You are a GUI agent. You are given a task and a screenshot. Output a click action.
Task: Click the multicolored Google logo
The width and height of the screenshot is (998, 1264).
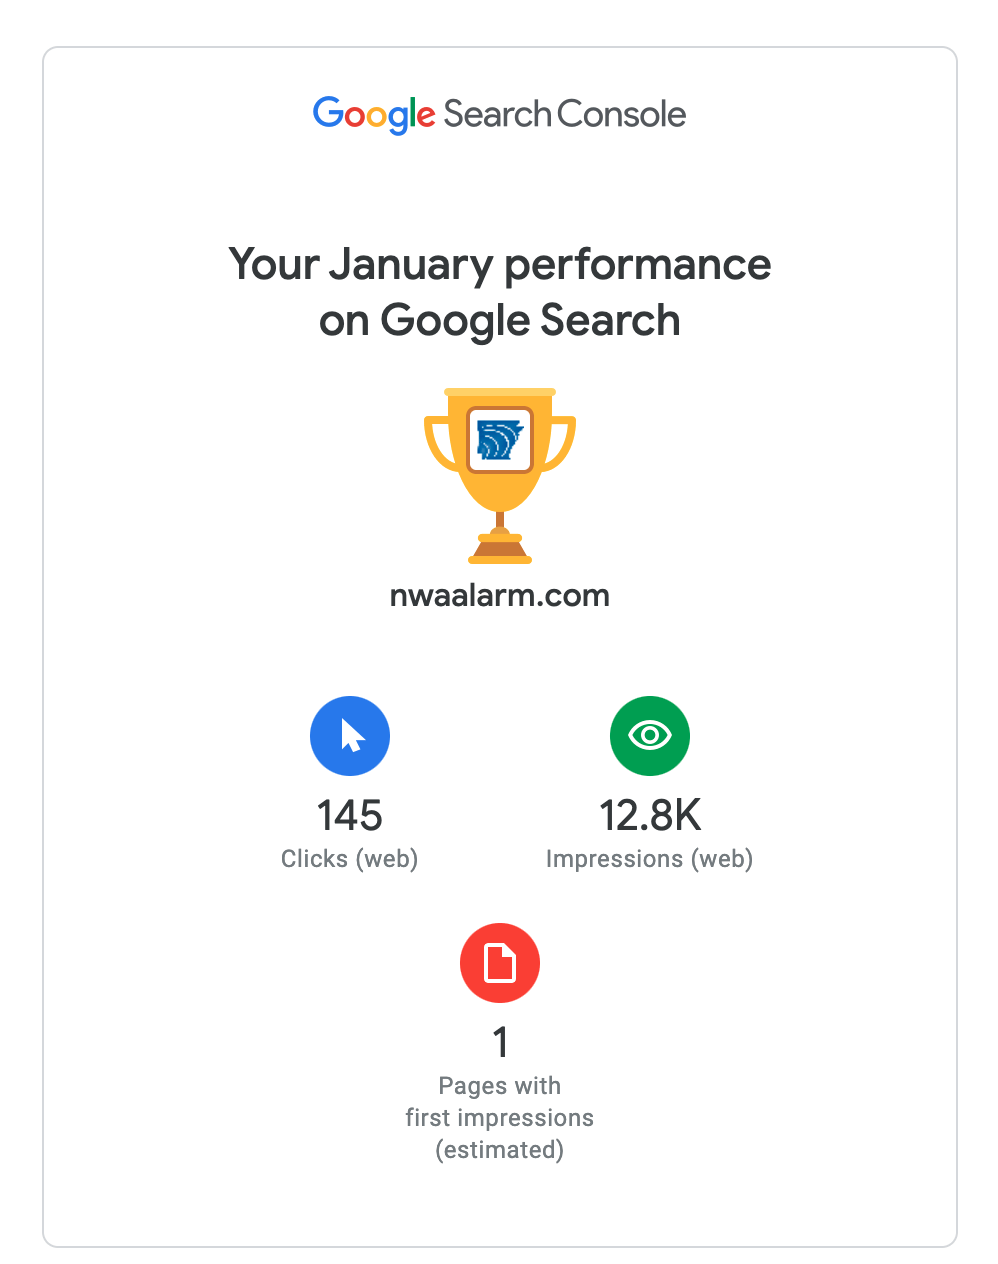tap(373, 115)
